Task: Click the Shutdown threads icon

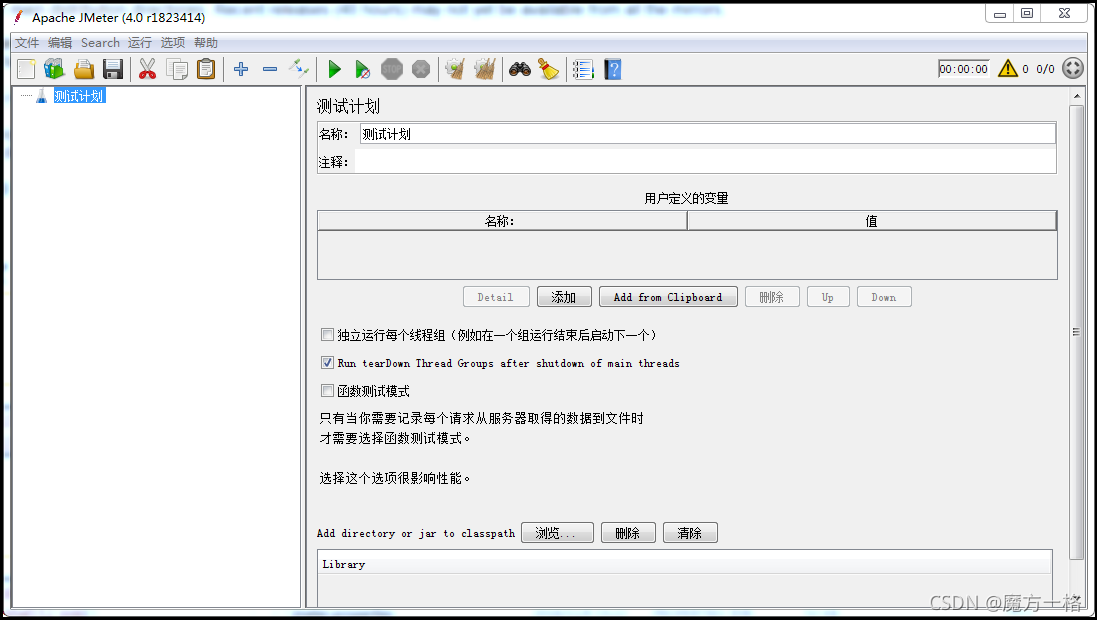Action: [420, 69]
